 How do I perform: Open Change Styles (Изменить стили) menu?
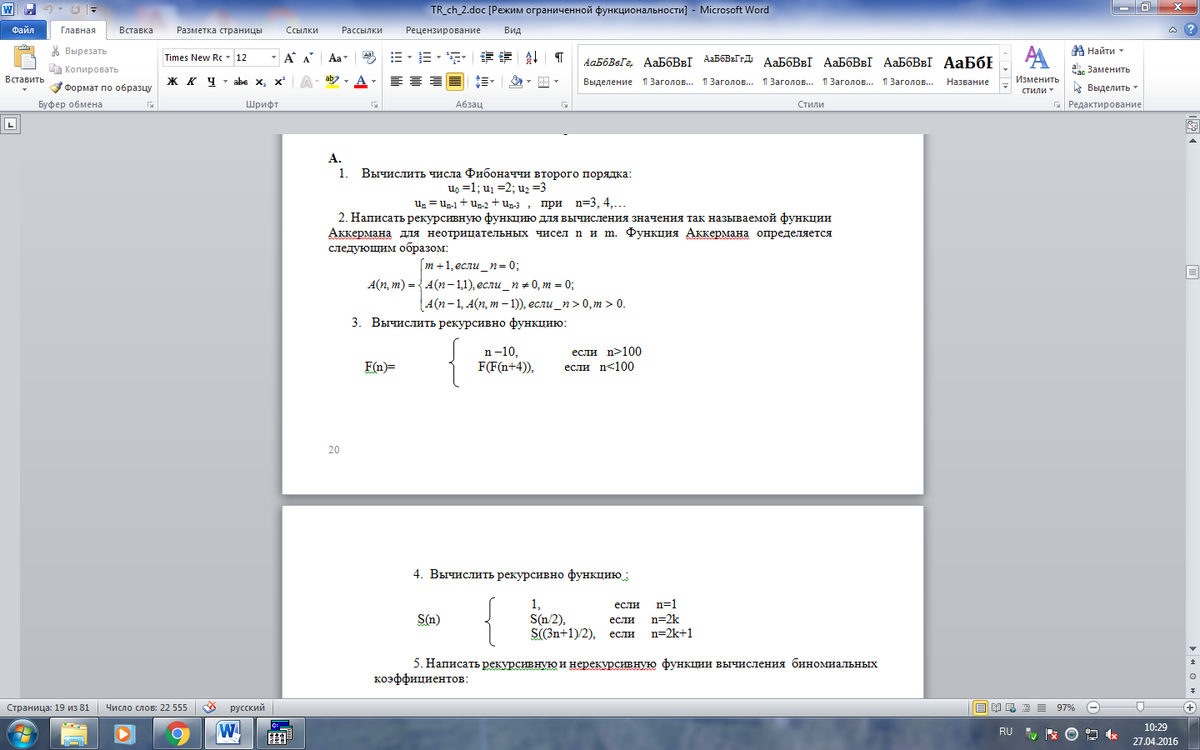(x=1037, y=70)
